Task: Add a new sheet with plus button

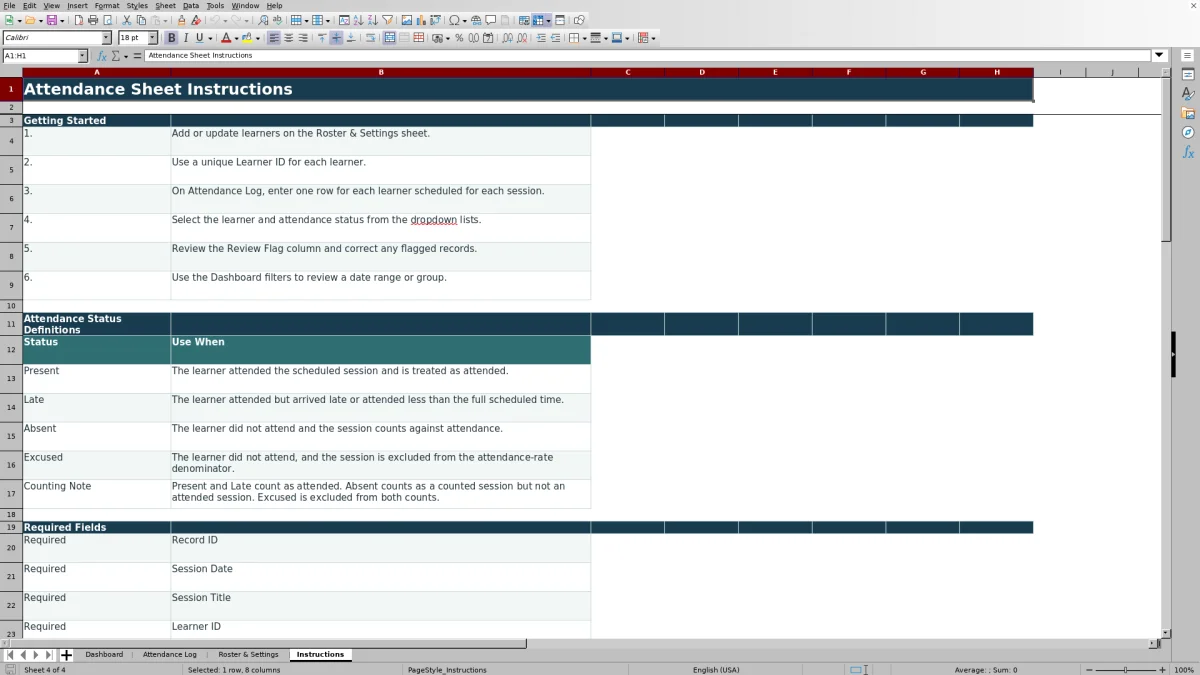Action: tap(66, 655)
